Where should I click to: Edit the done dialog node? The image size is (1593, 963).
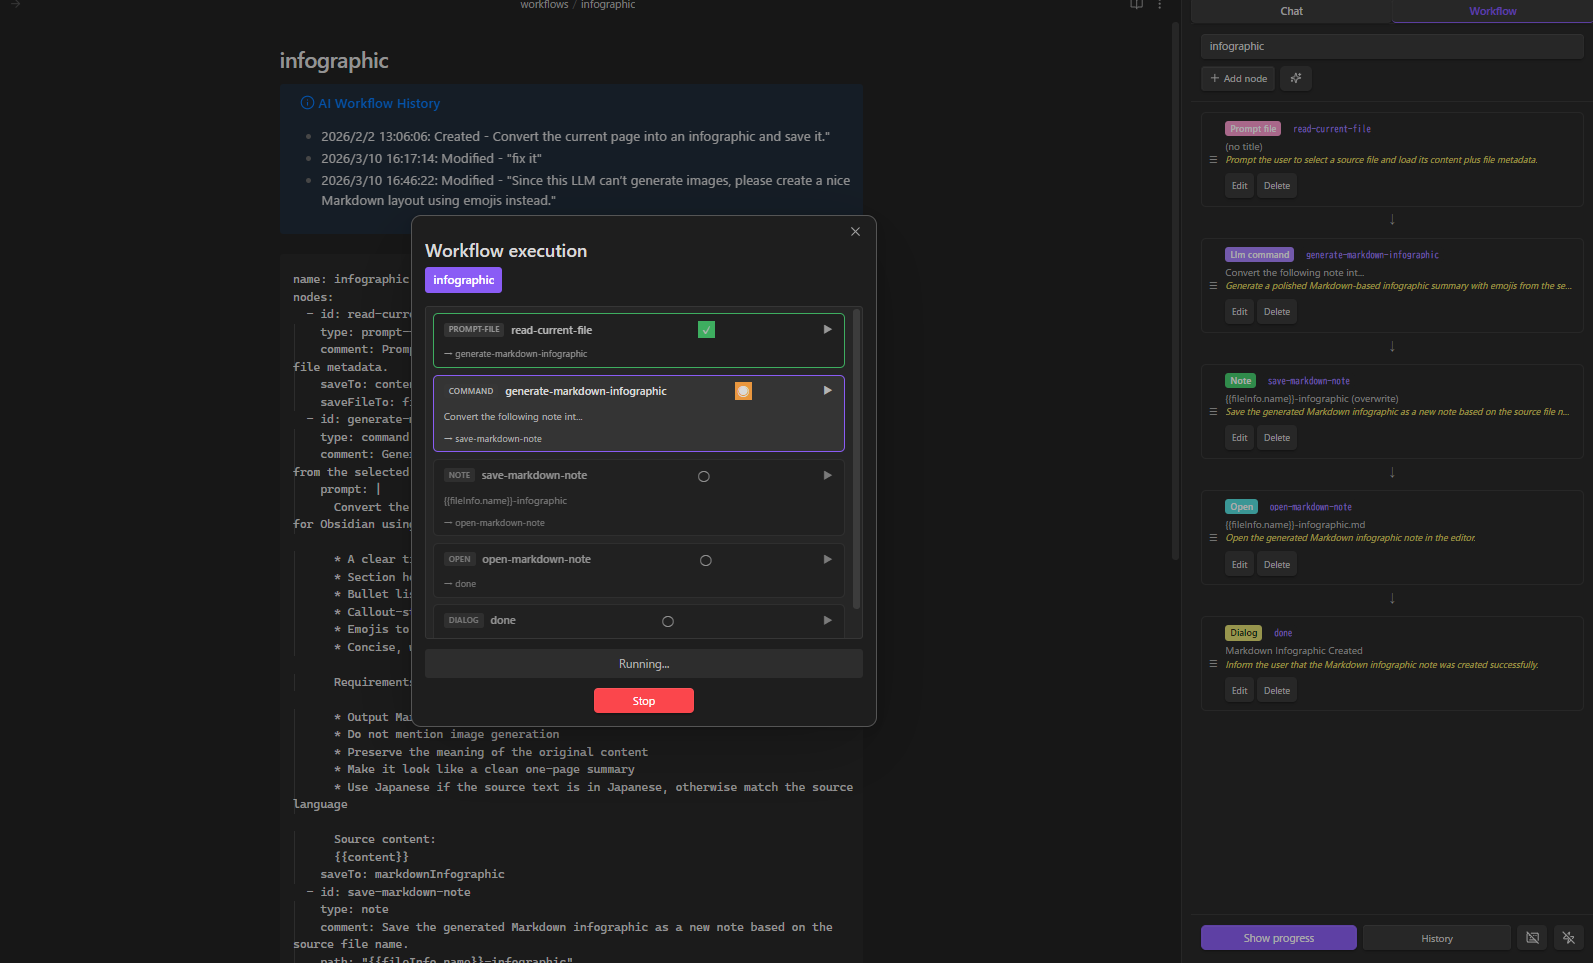click(x=1239, y=691)
